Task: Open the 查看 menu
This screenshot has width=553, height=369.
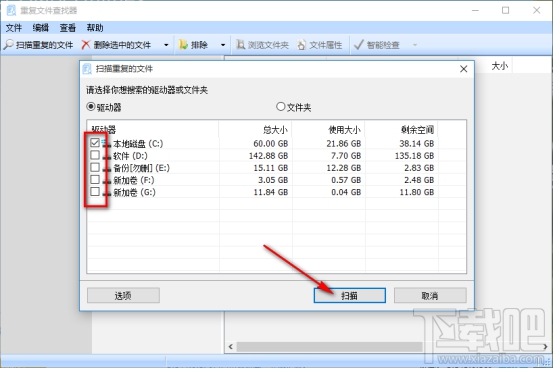Action: tap(68, 28)
